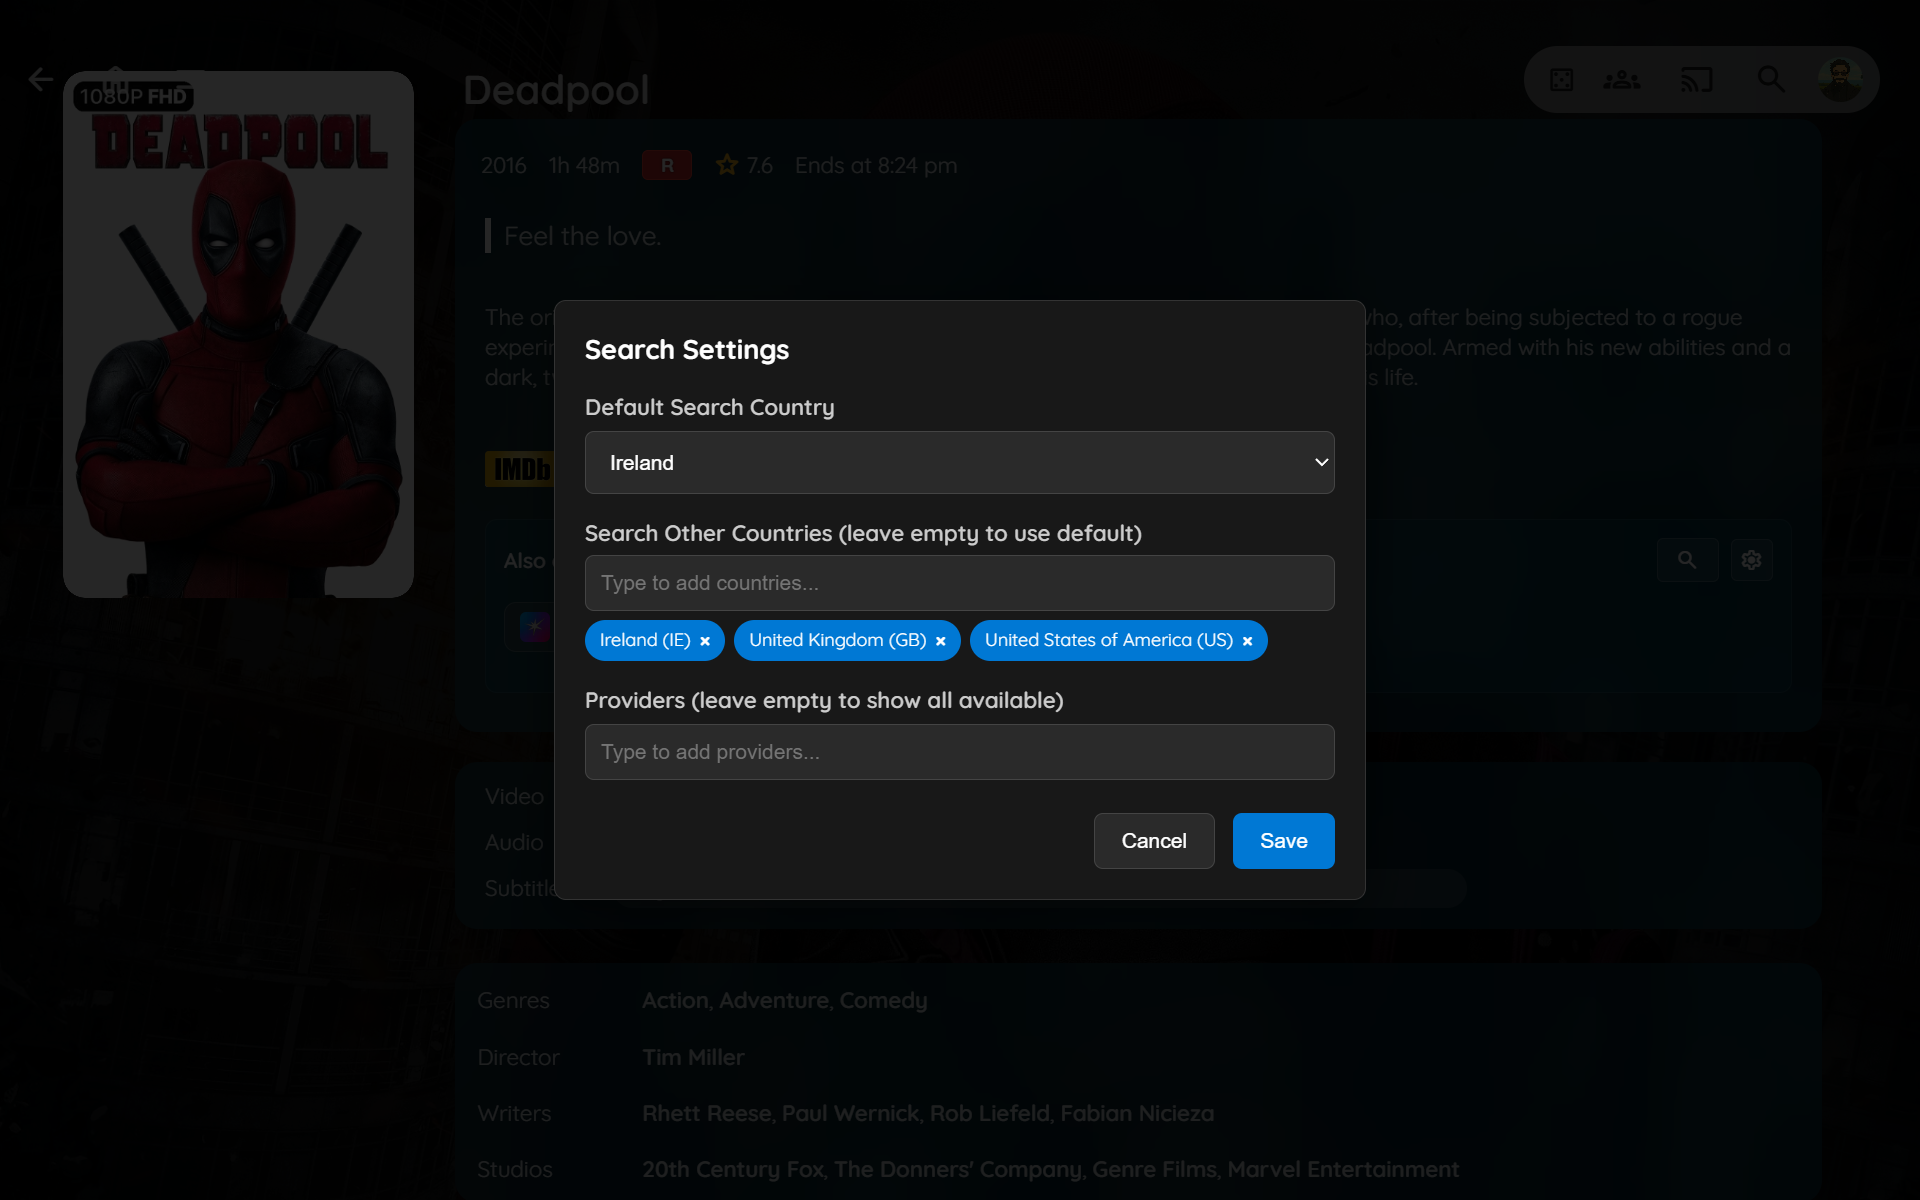Click the Deadpool title heading
This screenshot has width=1920, height=1200.
coord(556,91)
